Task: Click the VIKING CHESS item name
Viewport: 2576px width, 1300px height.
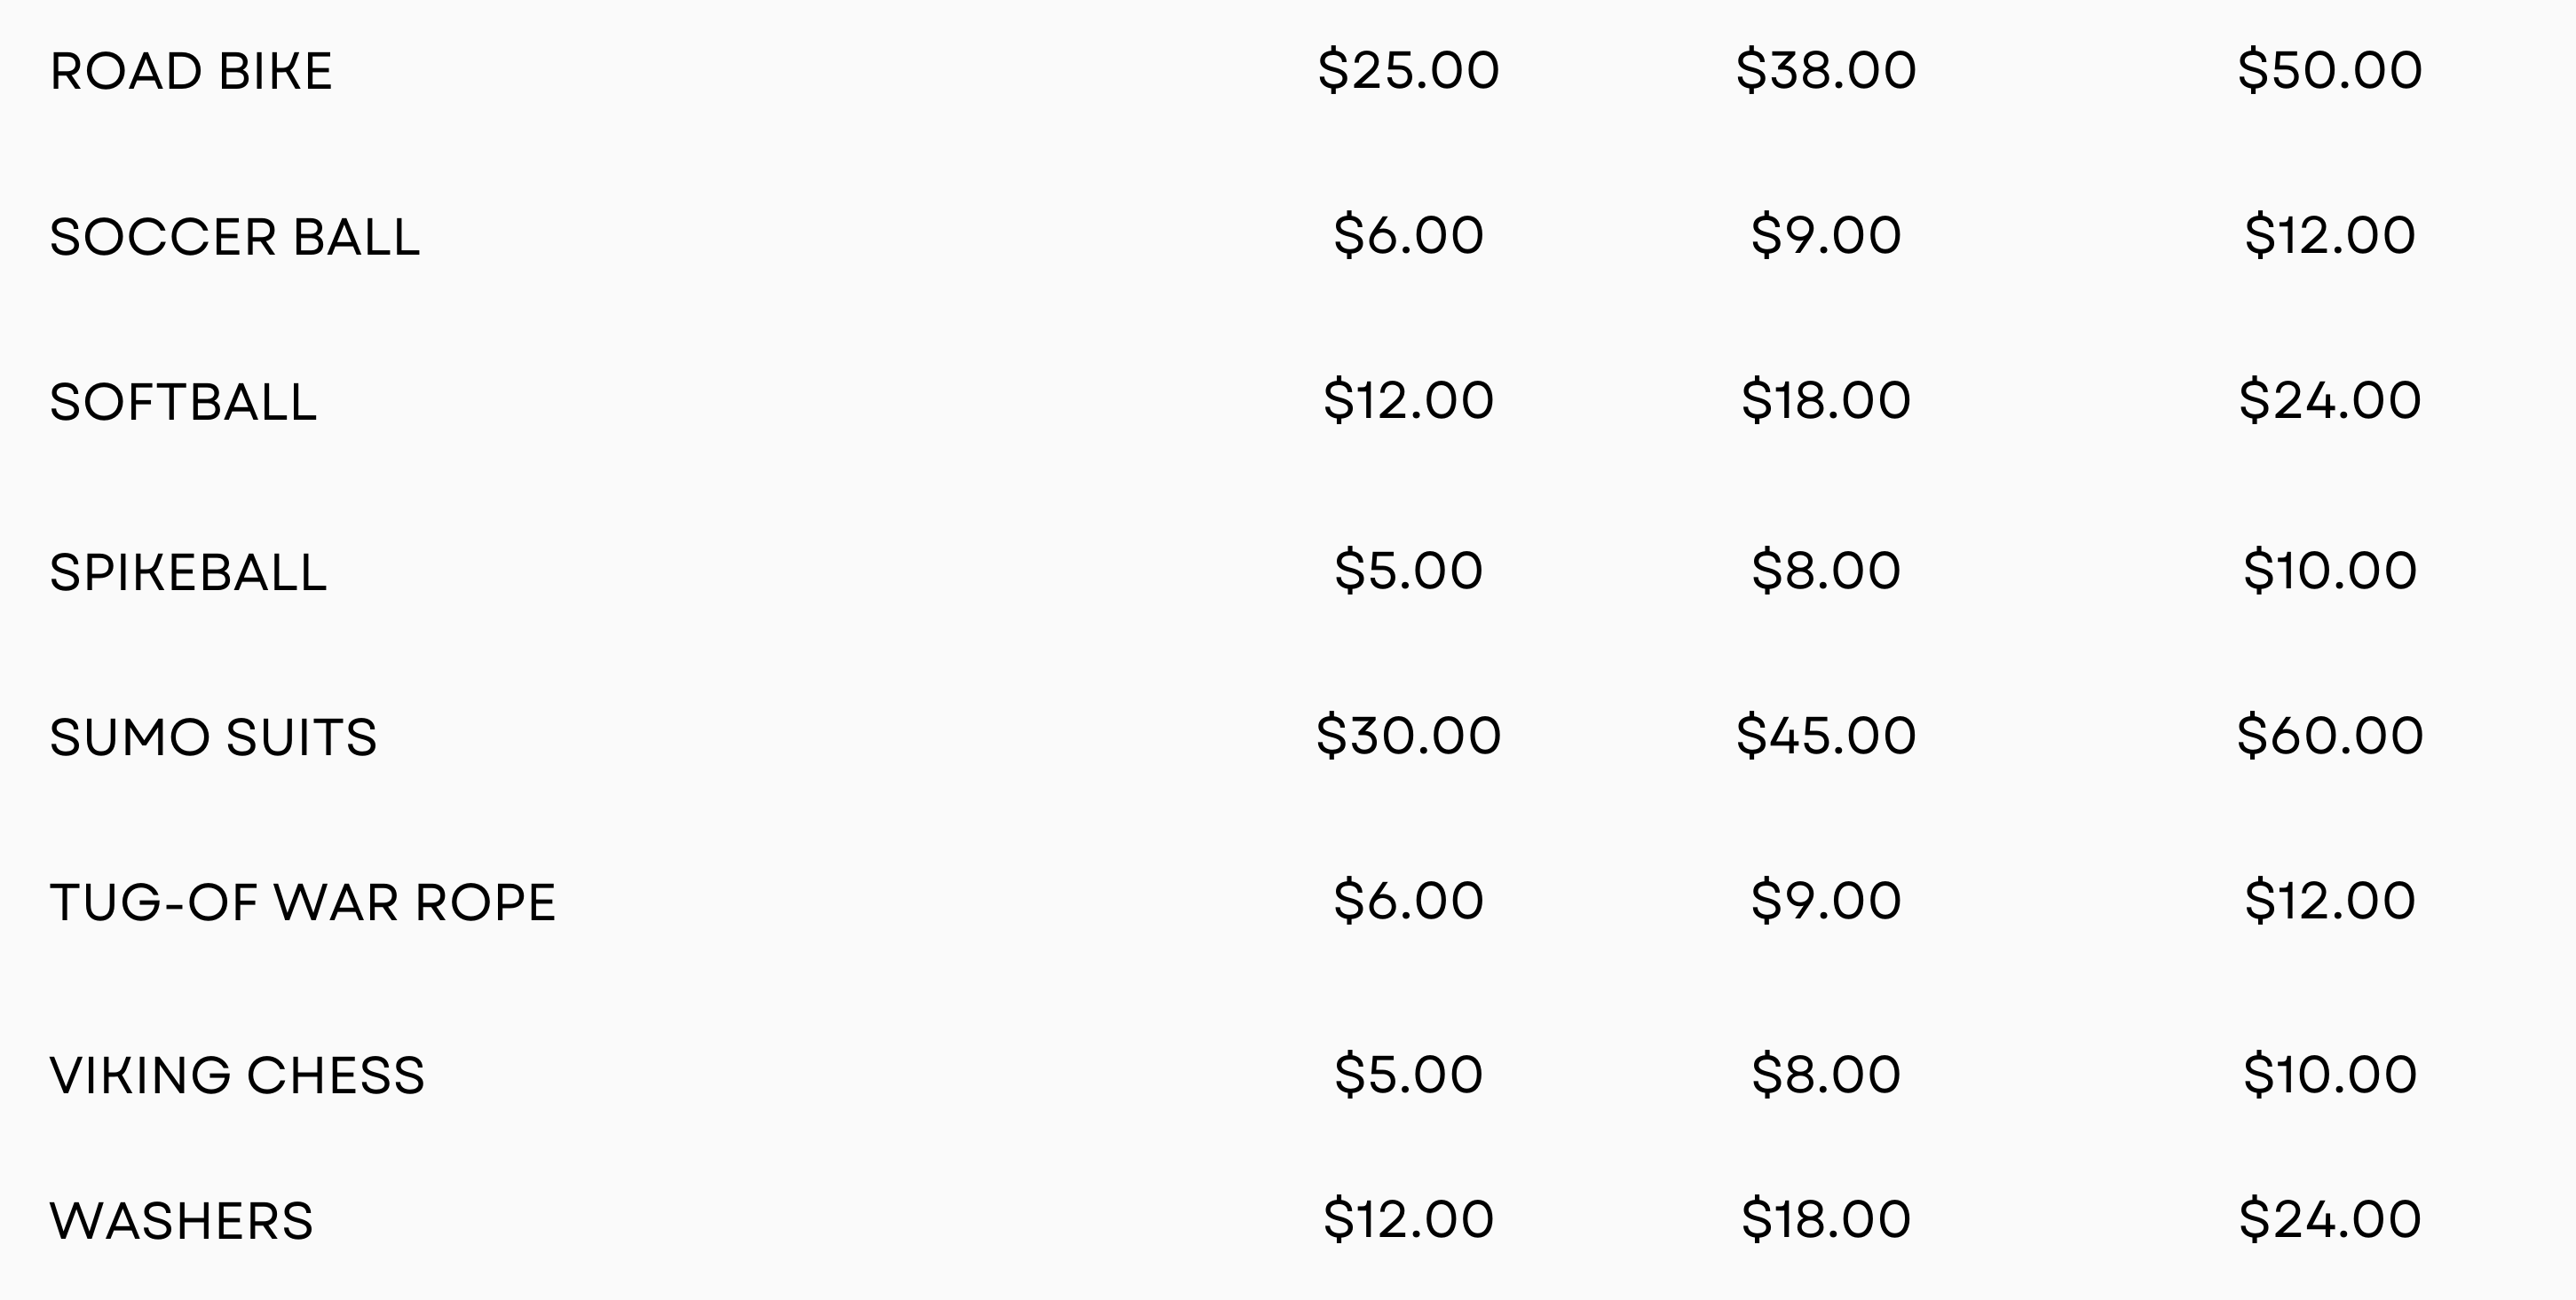Action: point(237,1076)
